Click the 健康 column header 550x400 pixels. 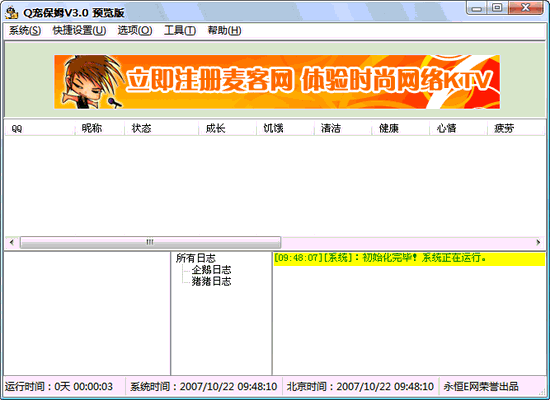click(401, 128)
